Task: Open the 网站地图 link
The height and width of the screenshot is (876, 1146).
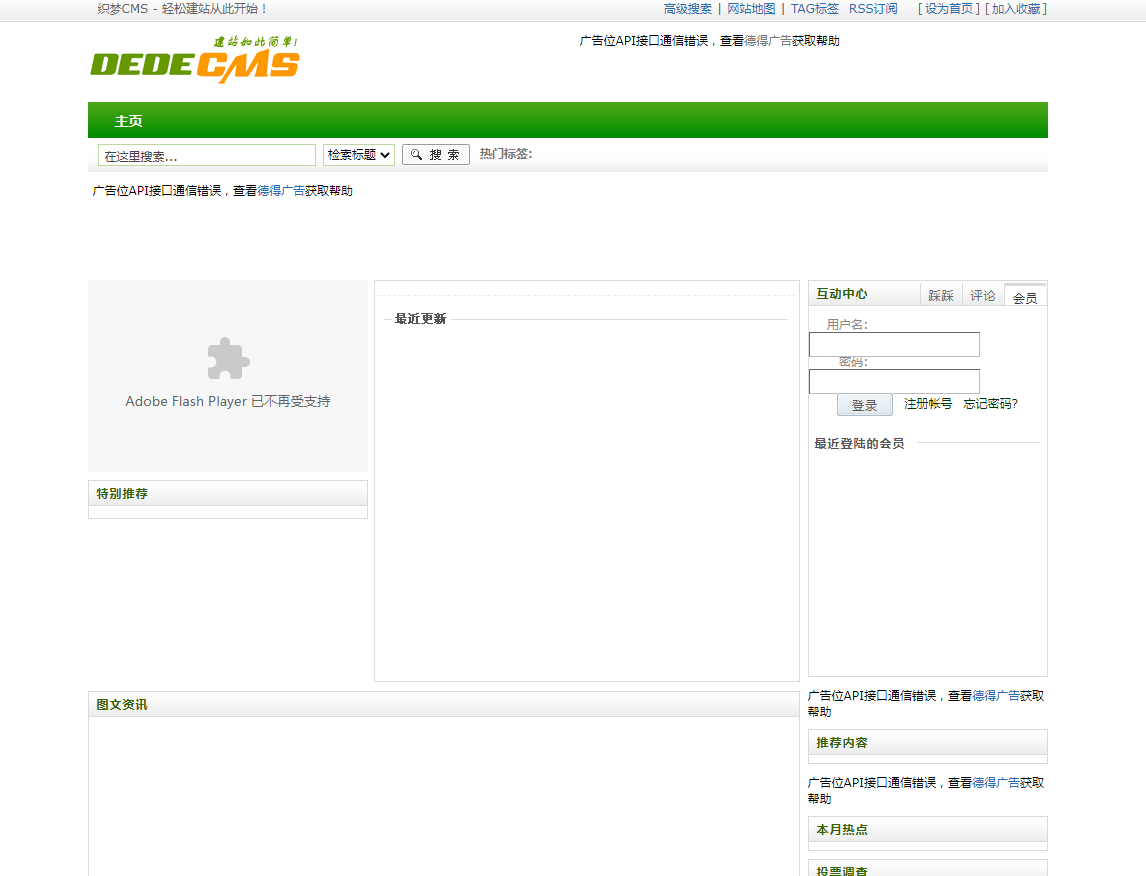Action: pos(749,8)
